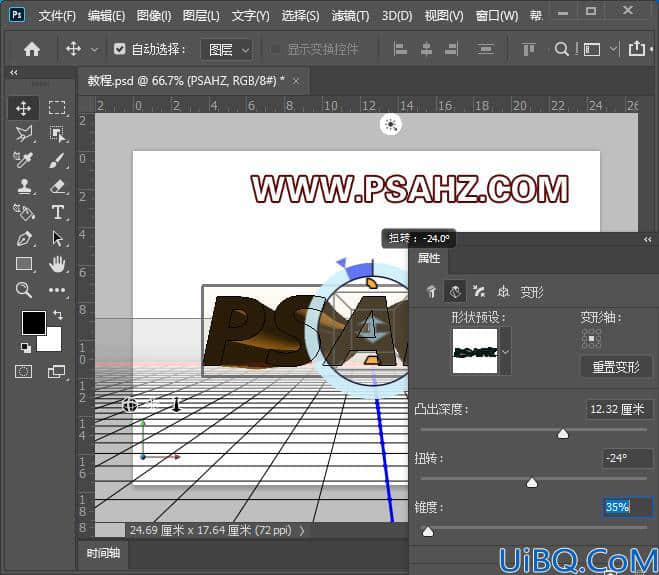The height and width of the screenshot is (575, 659).
Task: Click the foreground black color swatch
Action: point(34,323)
